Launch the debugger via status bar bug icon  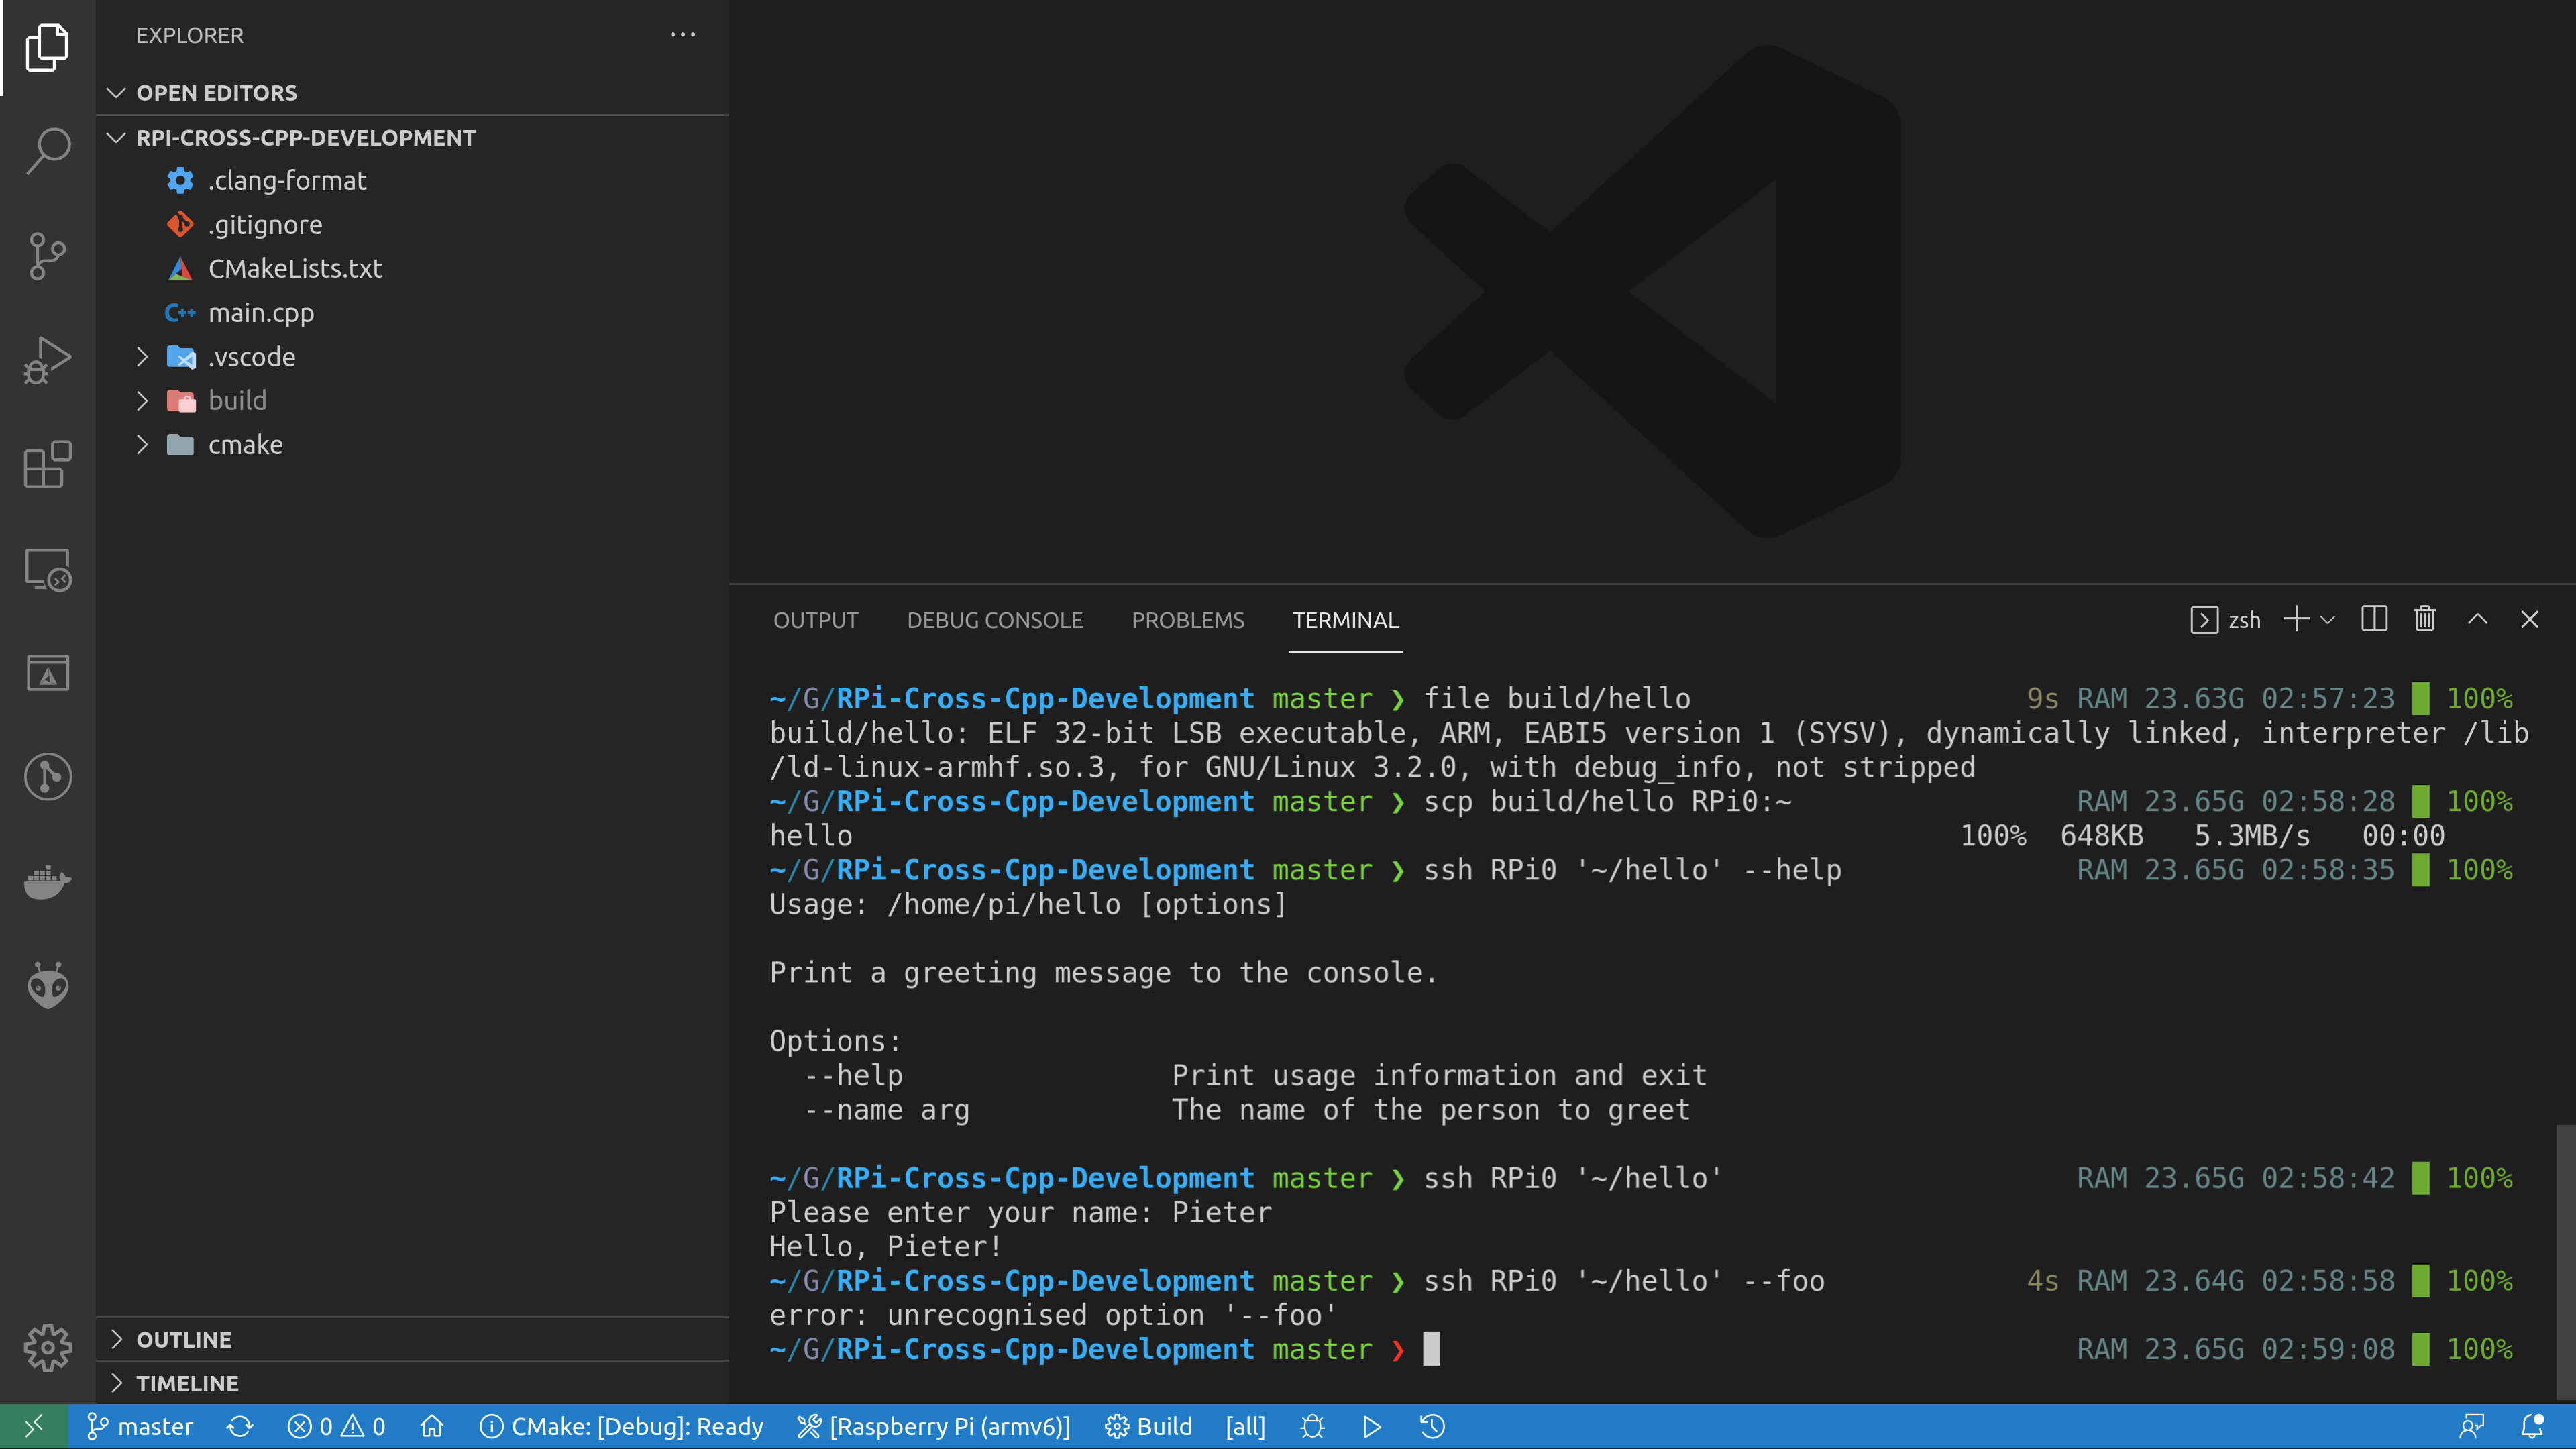[x=1313, y=1426]
